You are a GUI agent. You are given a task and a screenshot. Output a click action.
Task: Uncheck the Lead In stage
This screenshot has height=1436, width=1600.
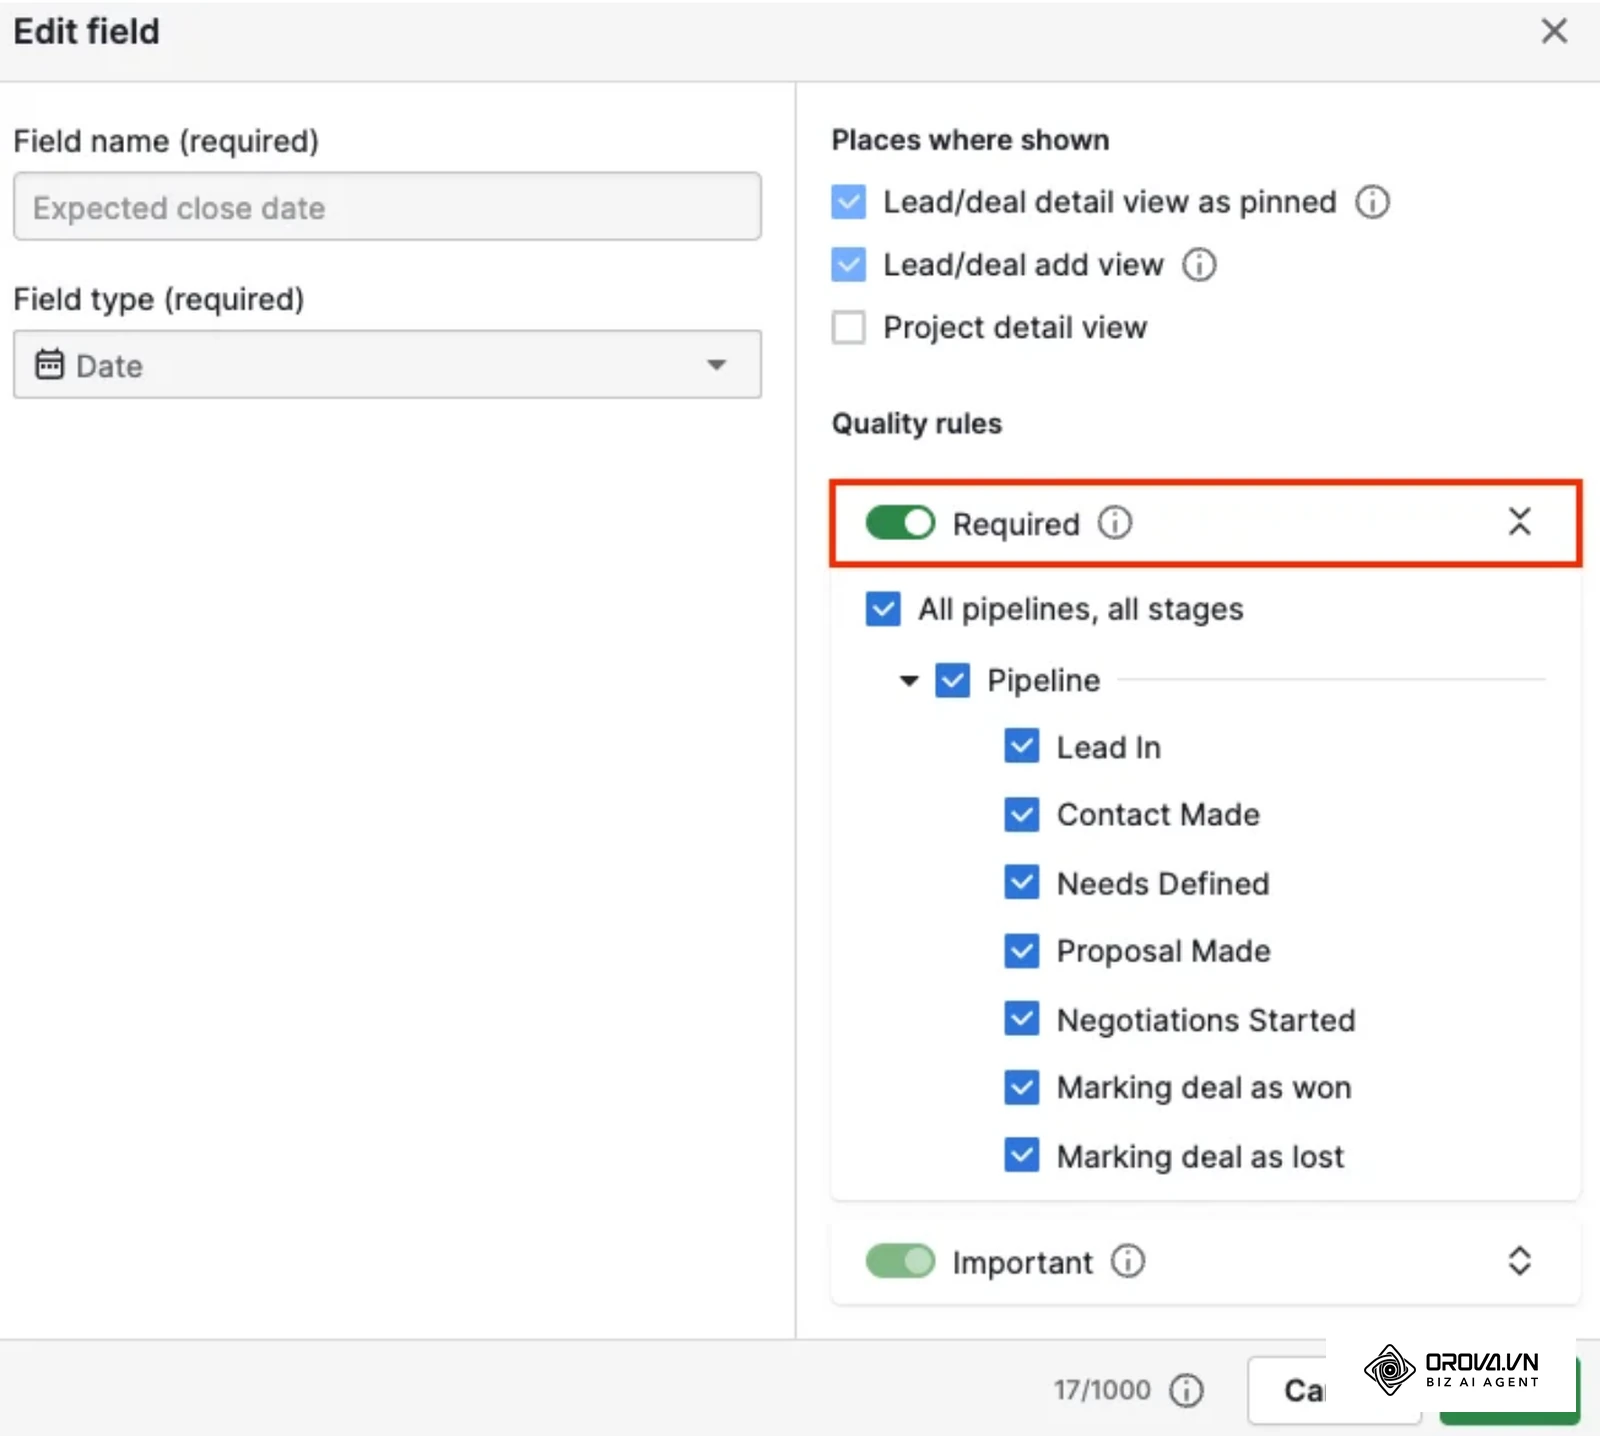click(1022, 746)
